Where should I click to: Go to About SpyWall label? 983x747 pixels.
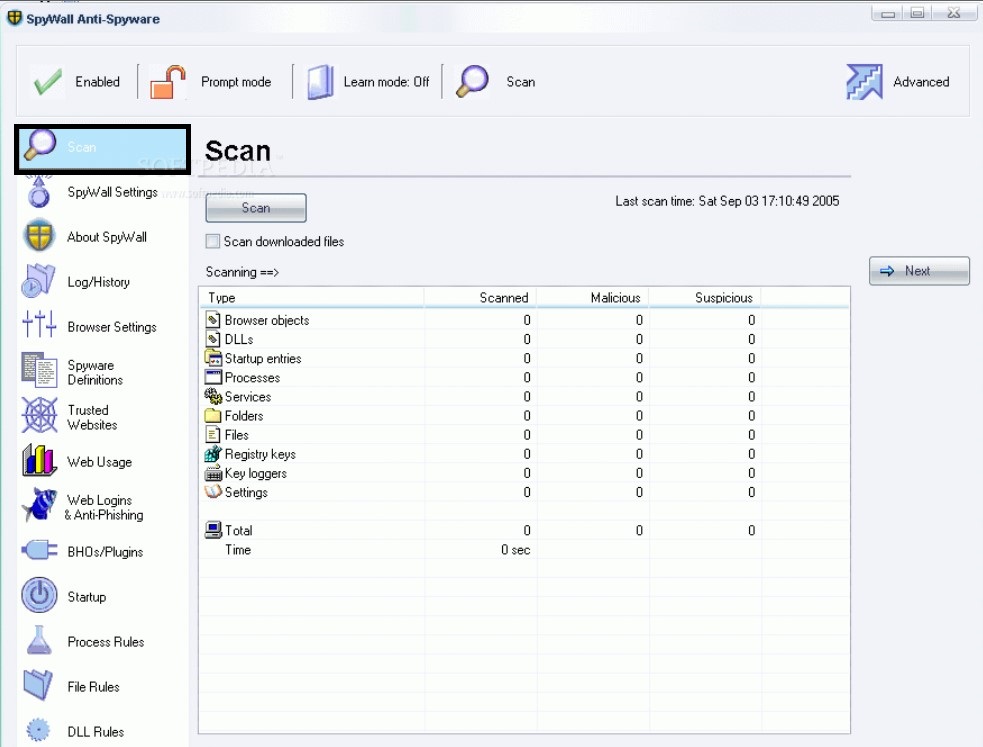tap(107, 237)
